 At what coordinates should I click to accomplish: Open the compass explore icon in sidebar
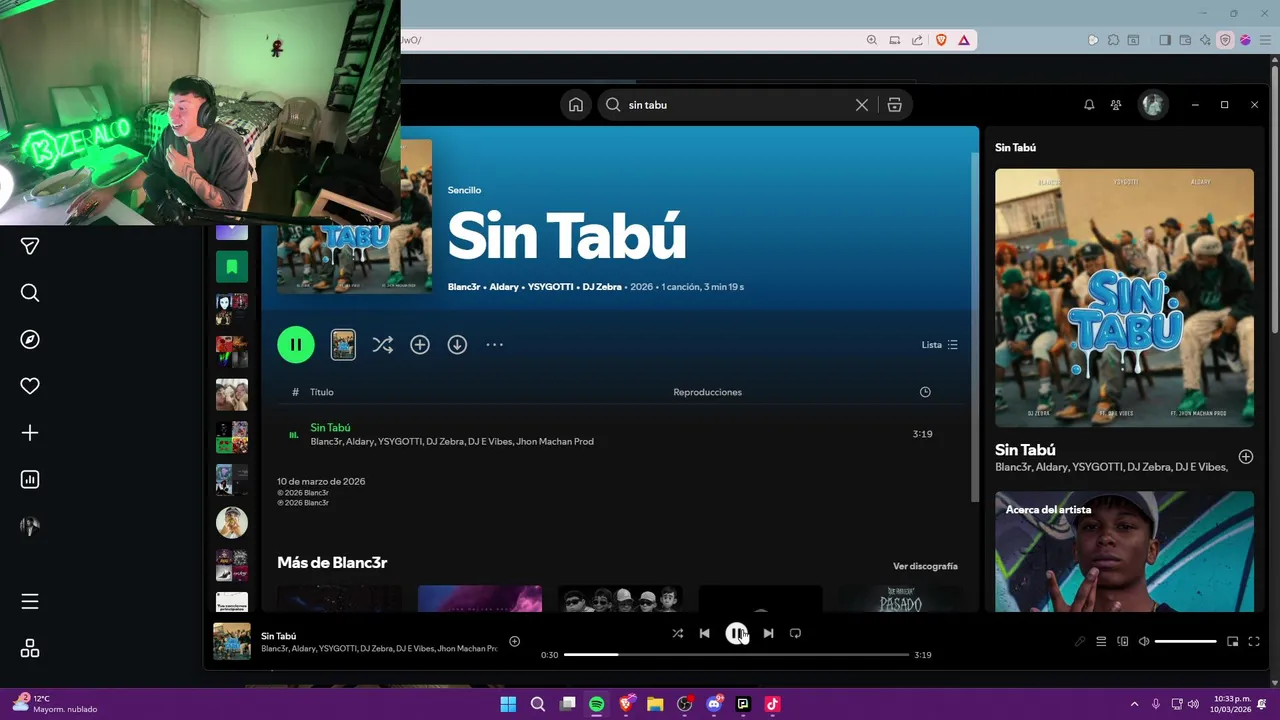pyautogui.click(x=30, y=340)
